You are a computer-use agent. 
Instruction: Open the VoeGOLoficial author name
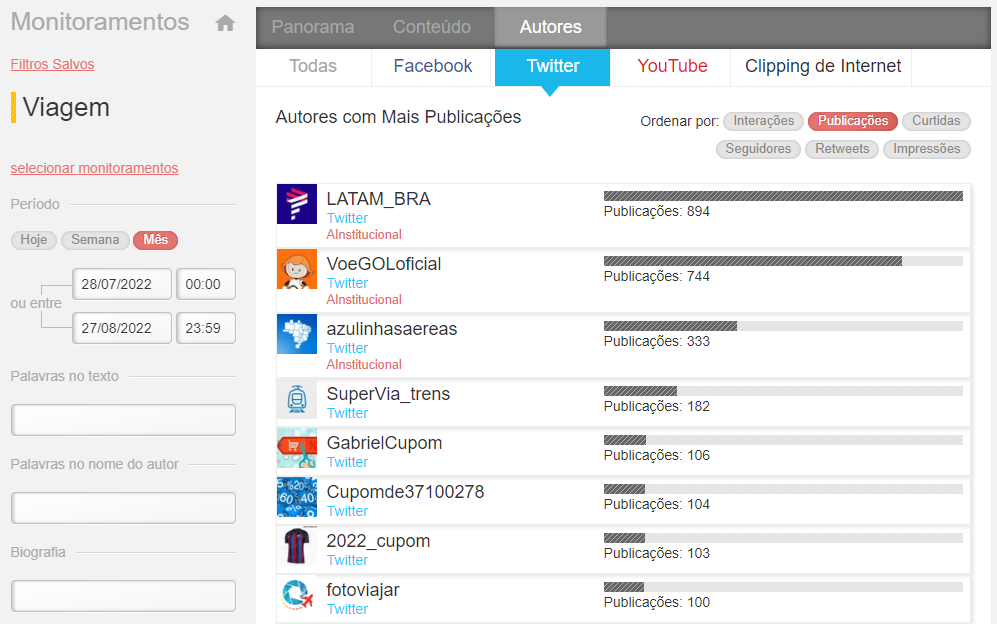383,264
